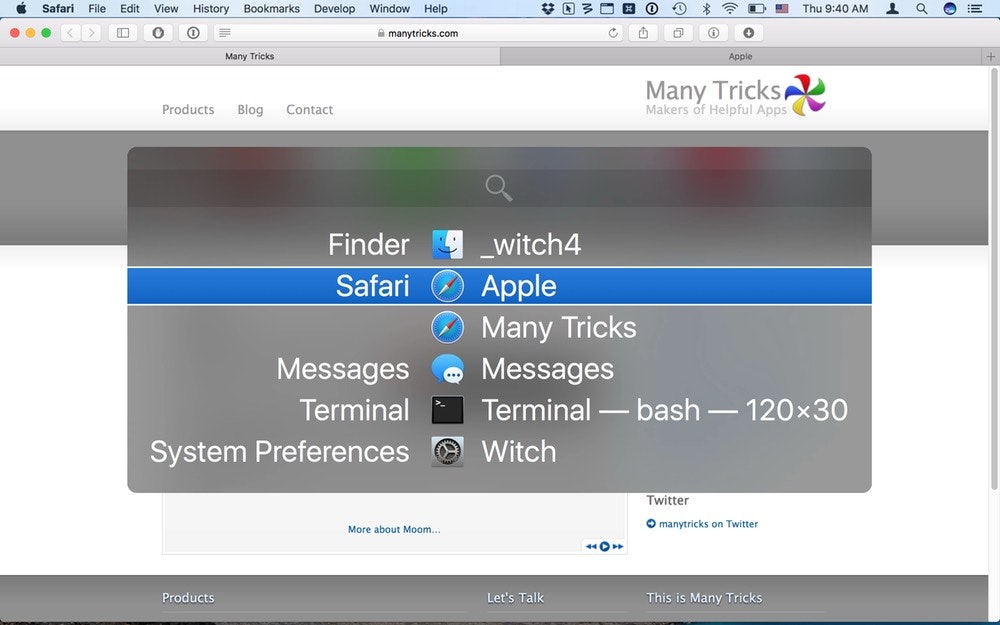Open Siri from the menu bar
This screenshot has height=625, width=1000.
[x=950, y=8]
